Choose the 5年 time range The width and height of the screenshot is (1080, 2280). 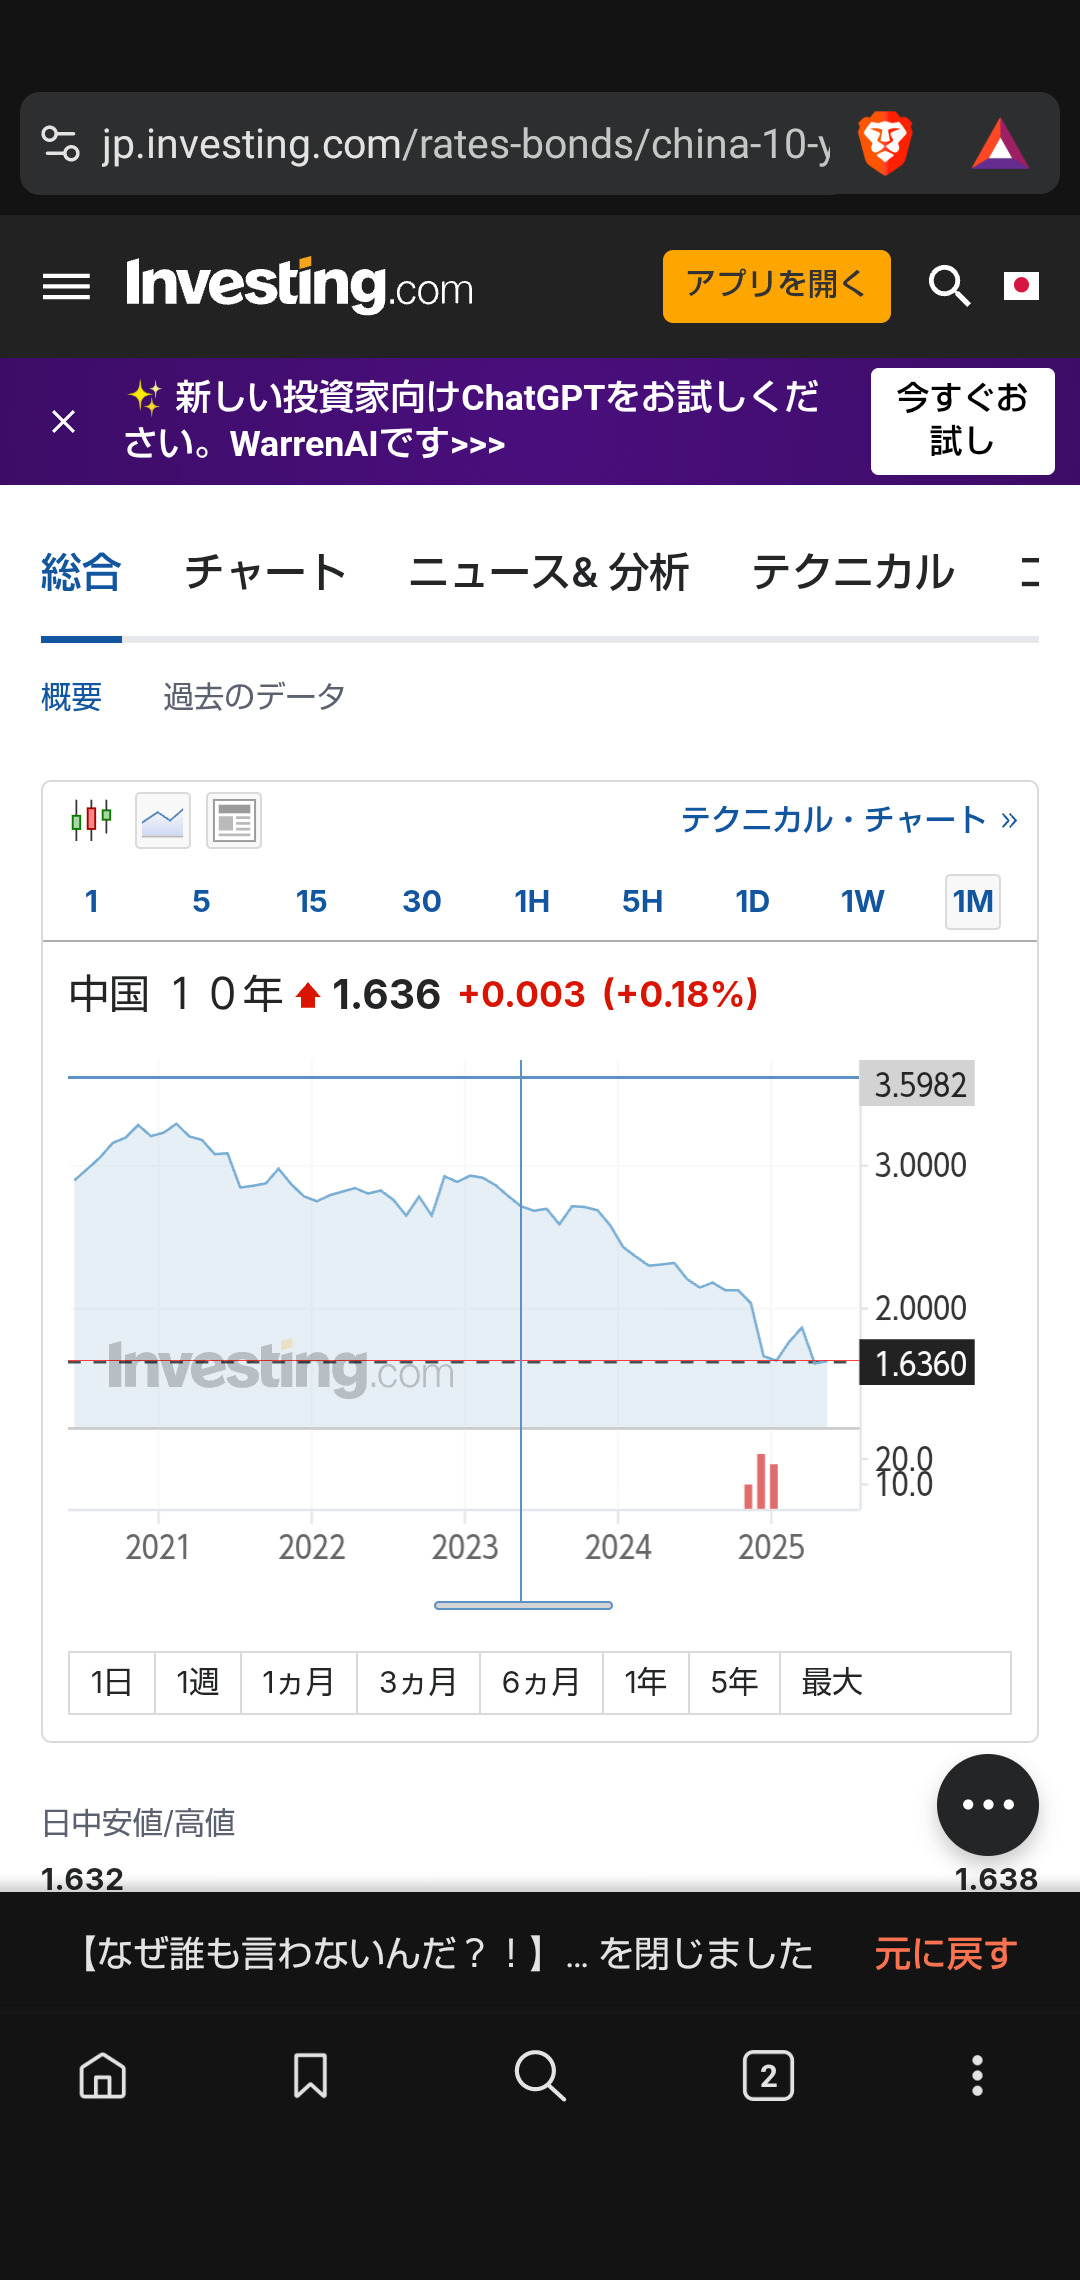(734, 1682)
